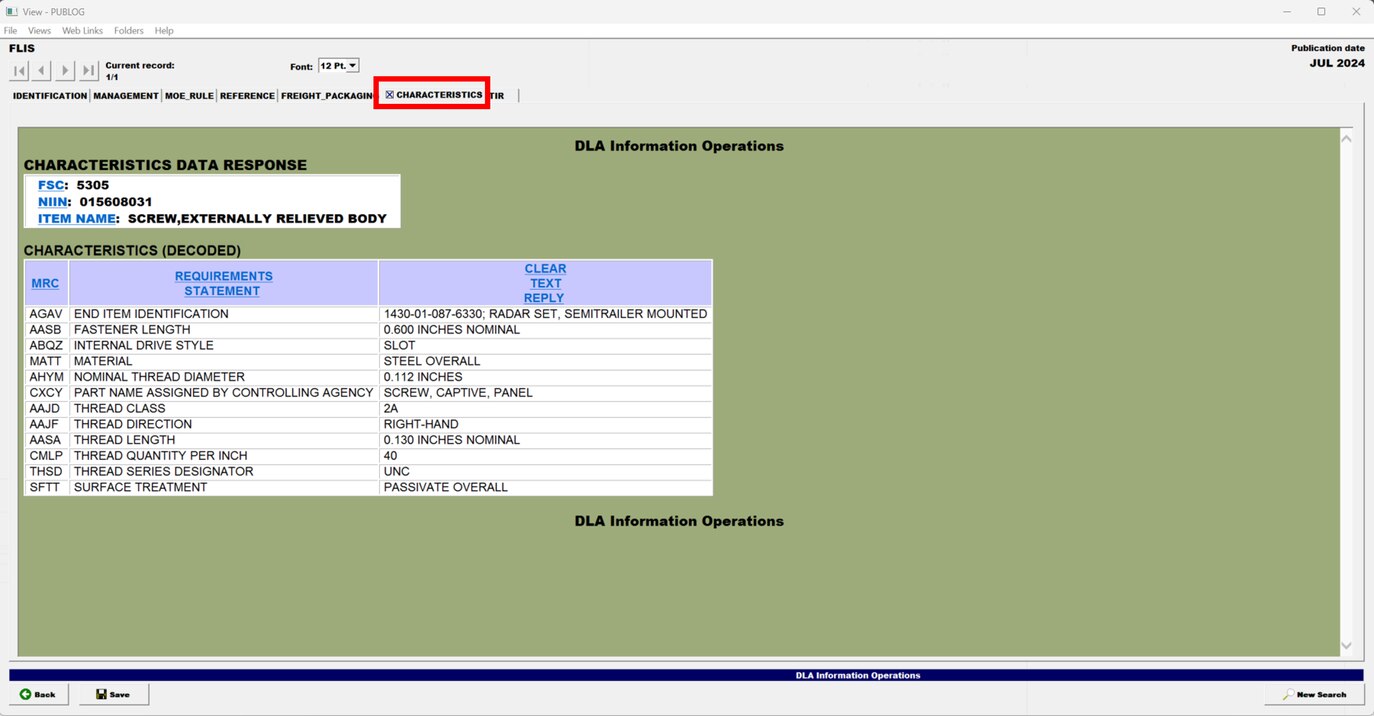1374x716 pixels.
Task: Click the scrollbar down arrow
Action: [x=1346, y=646]
